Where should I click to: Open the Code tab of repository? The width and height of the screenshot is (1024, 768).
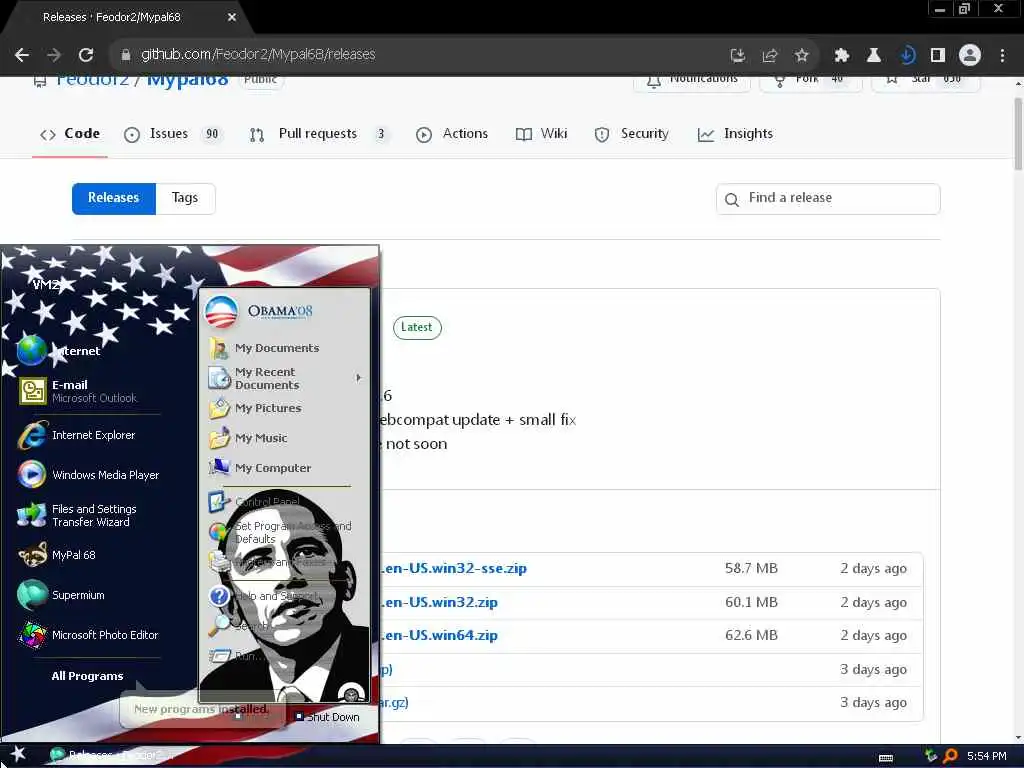click(70, 134)
